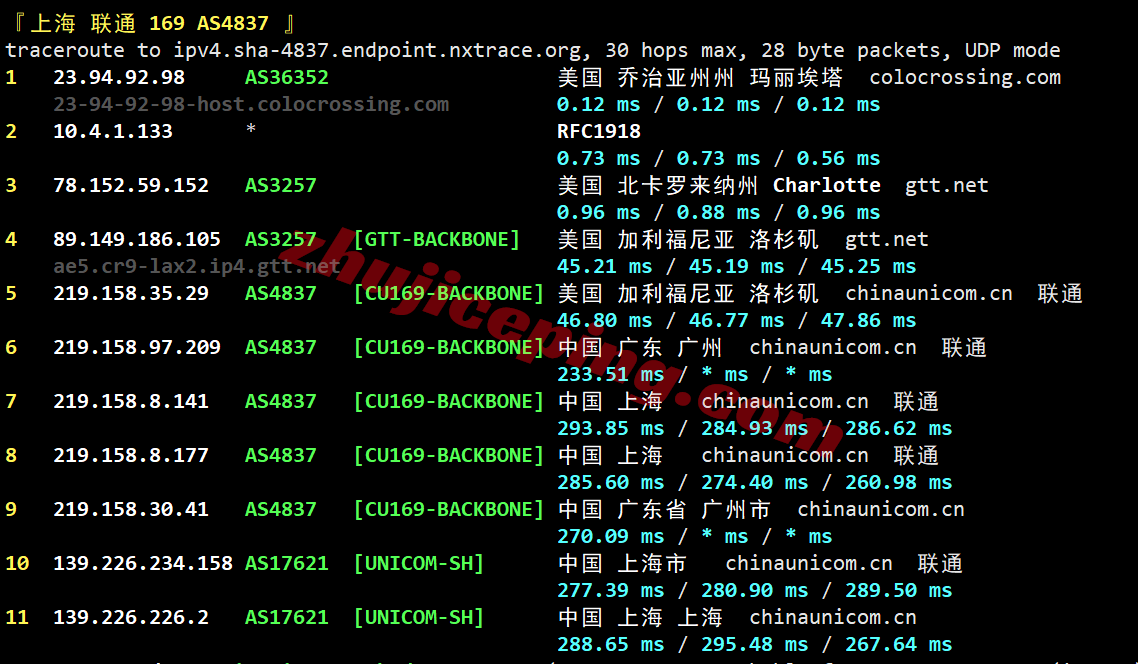Click hop 5 IP address 219.158.35.29
Screen dimensions: 1138x664
coord(131,293)
